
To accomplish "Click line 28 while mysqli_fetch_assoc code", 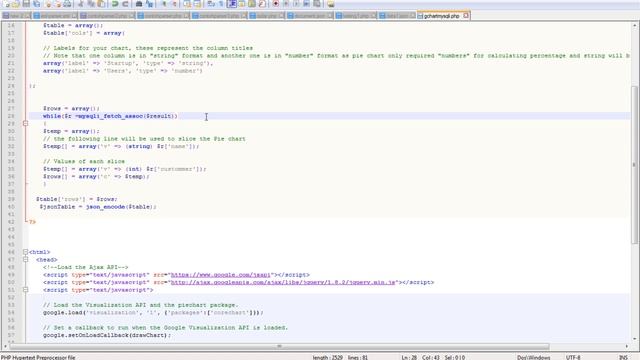I will coord(110,116).
